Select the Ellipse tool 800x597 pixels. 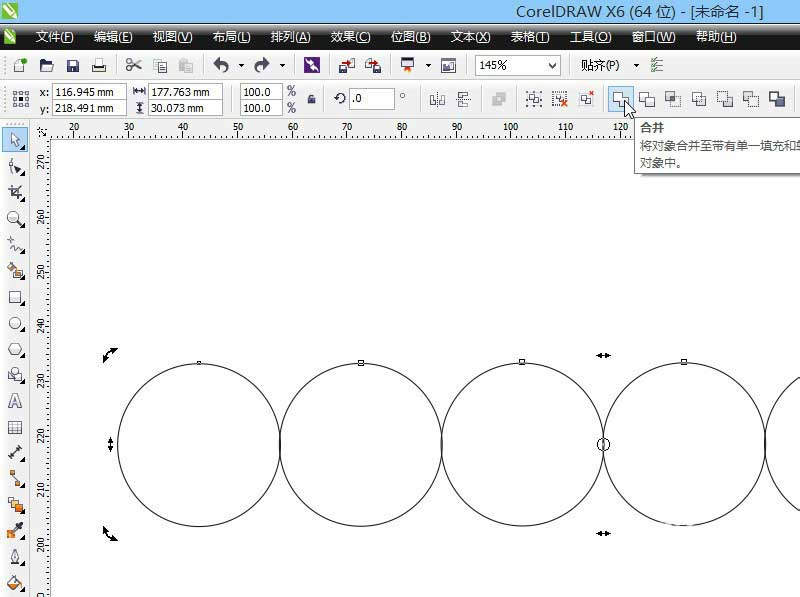click(x=15, y=324)
